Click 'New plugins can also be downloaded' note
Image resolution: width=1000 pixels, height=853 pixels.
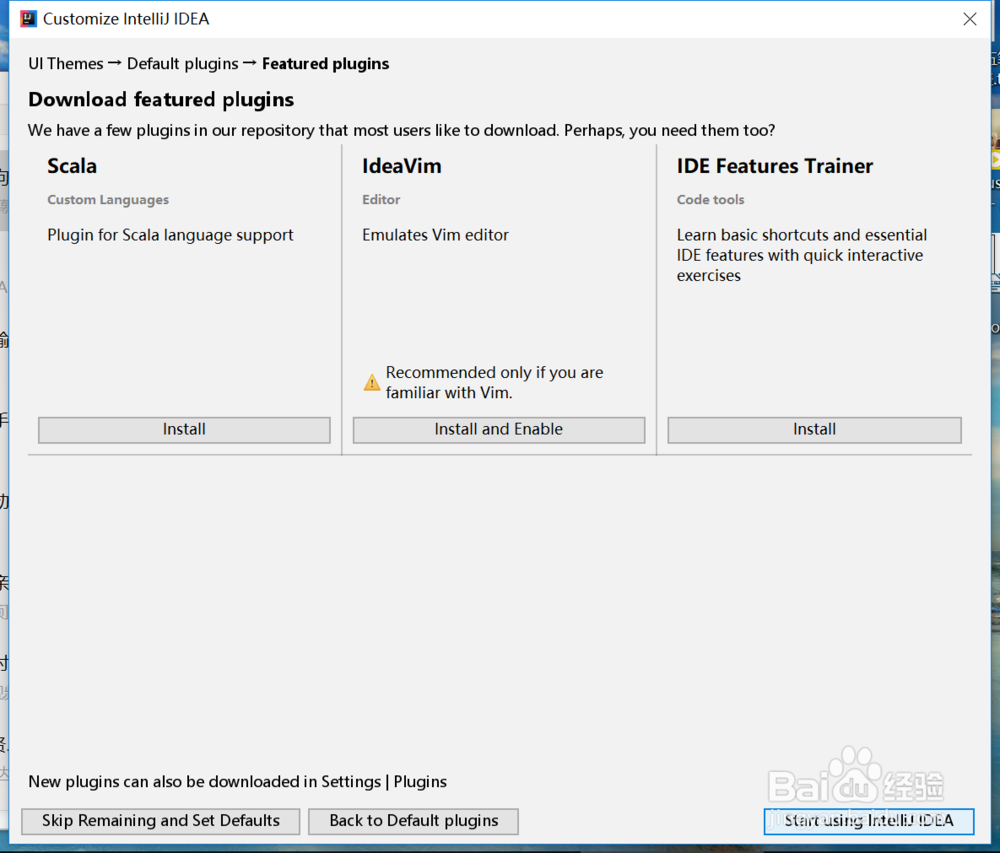click(x=237, y=782)
